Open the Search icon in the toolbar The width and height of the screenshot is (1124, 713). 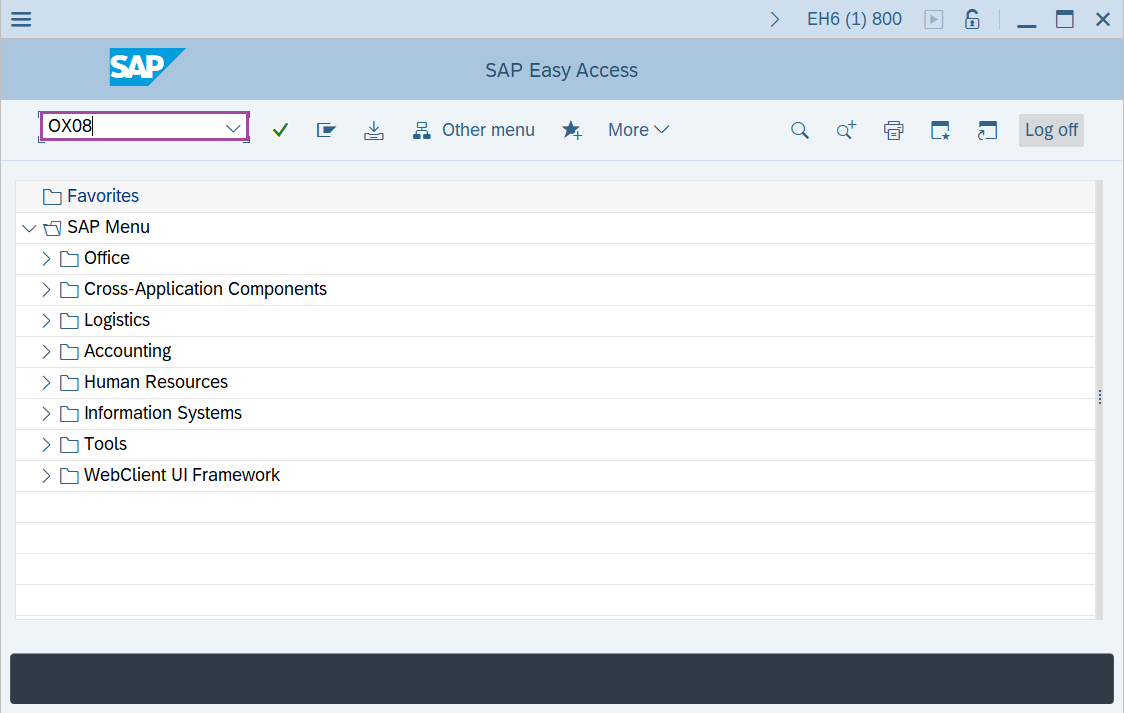(x=799, y=129)
